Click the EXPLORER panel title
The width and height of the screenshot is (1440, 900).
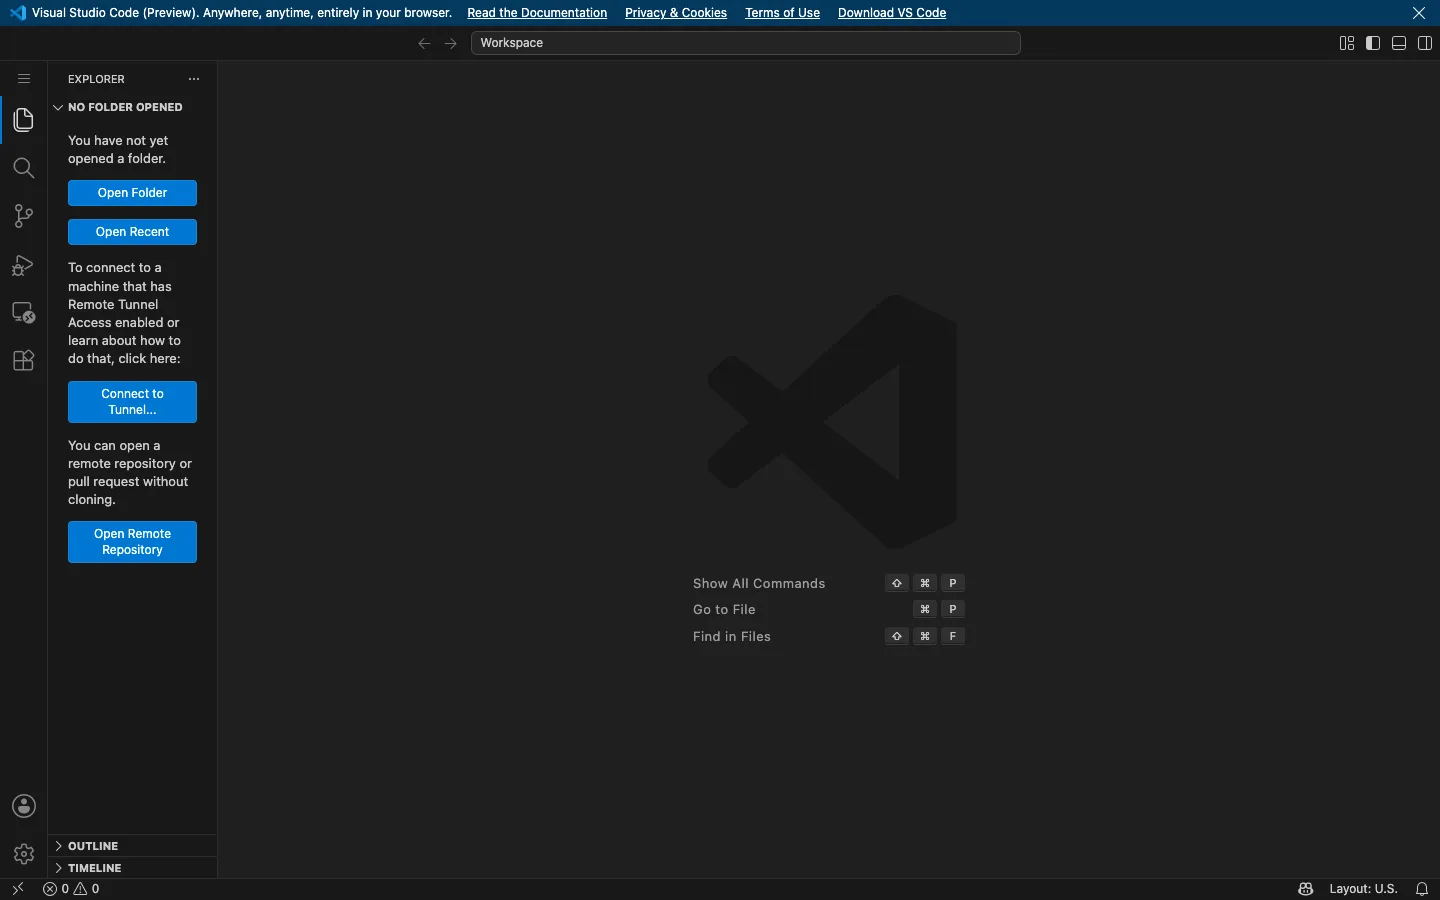tap(97, 79)
